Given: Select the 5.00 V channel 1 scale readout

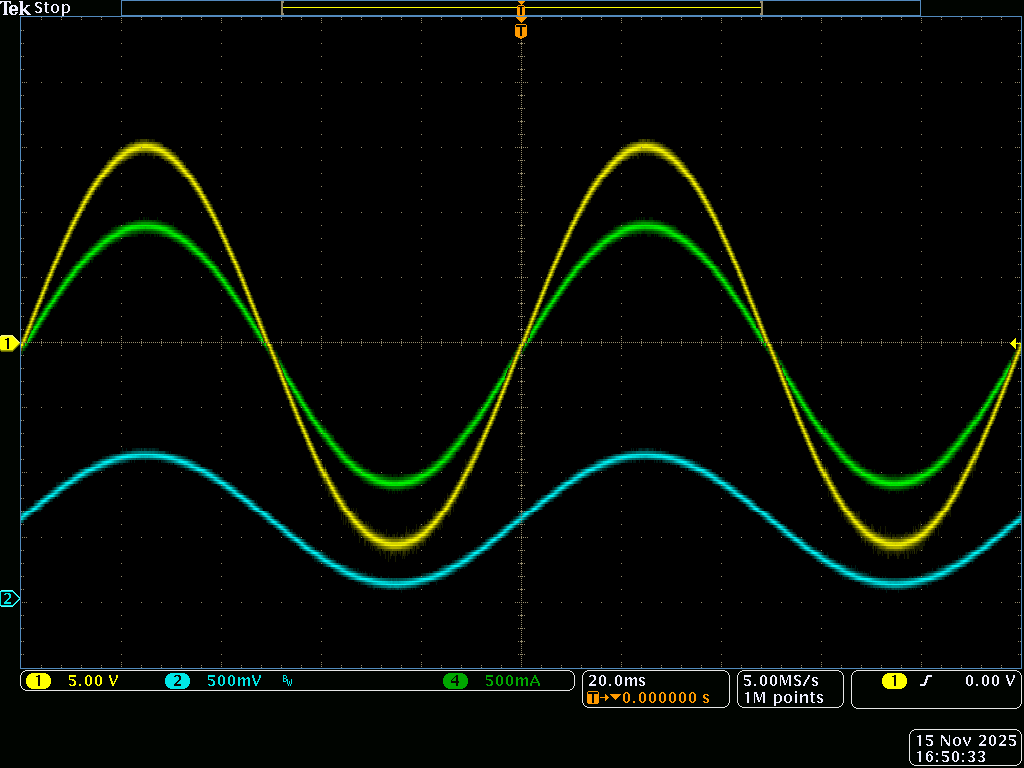Looking at the screenshot, I should tap(93, 681).
